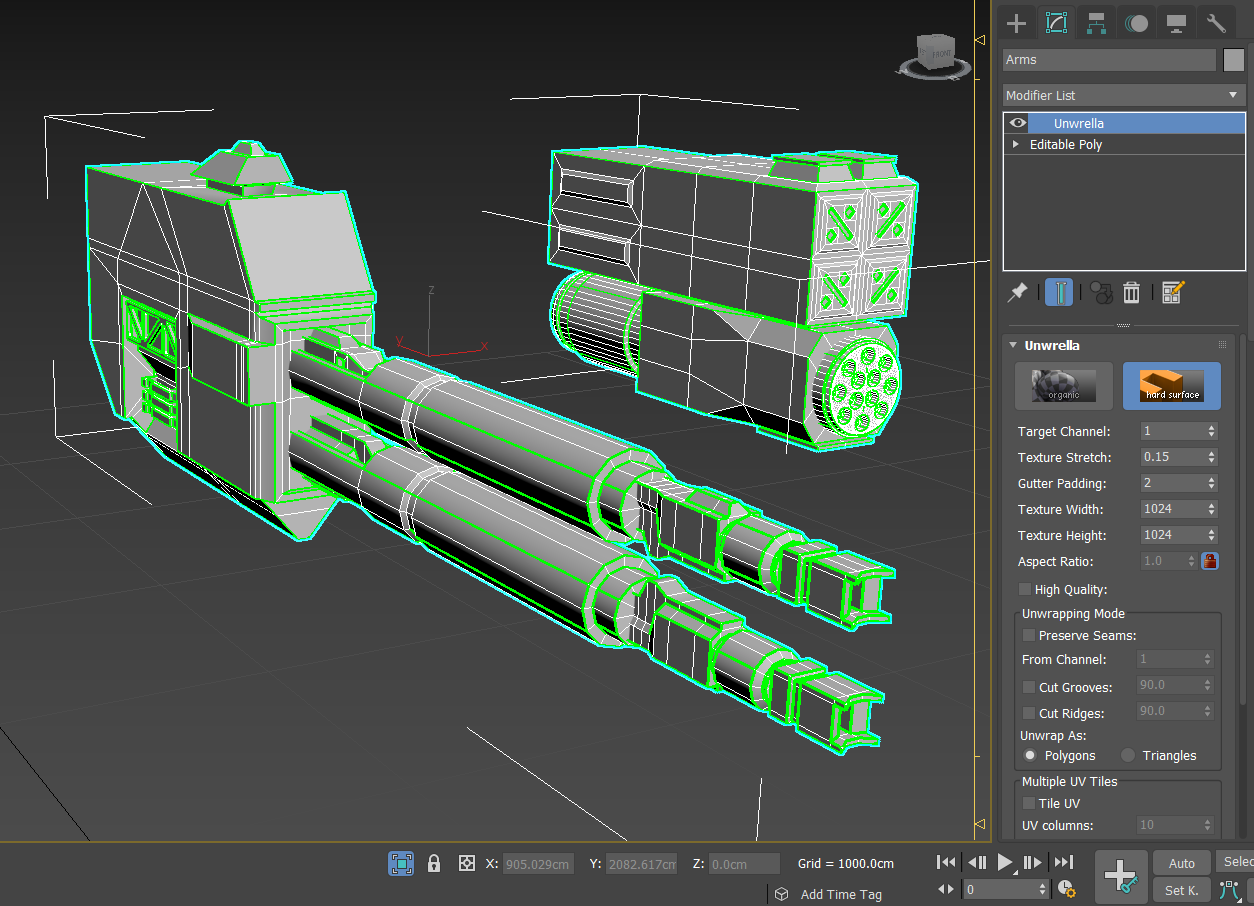Open the Utilities wrench panel

pos(1216,23)
